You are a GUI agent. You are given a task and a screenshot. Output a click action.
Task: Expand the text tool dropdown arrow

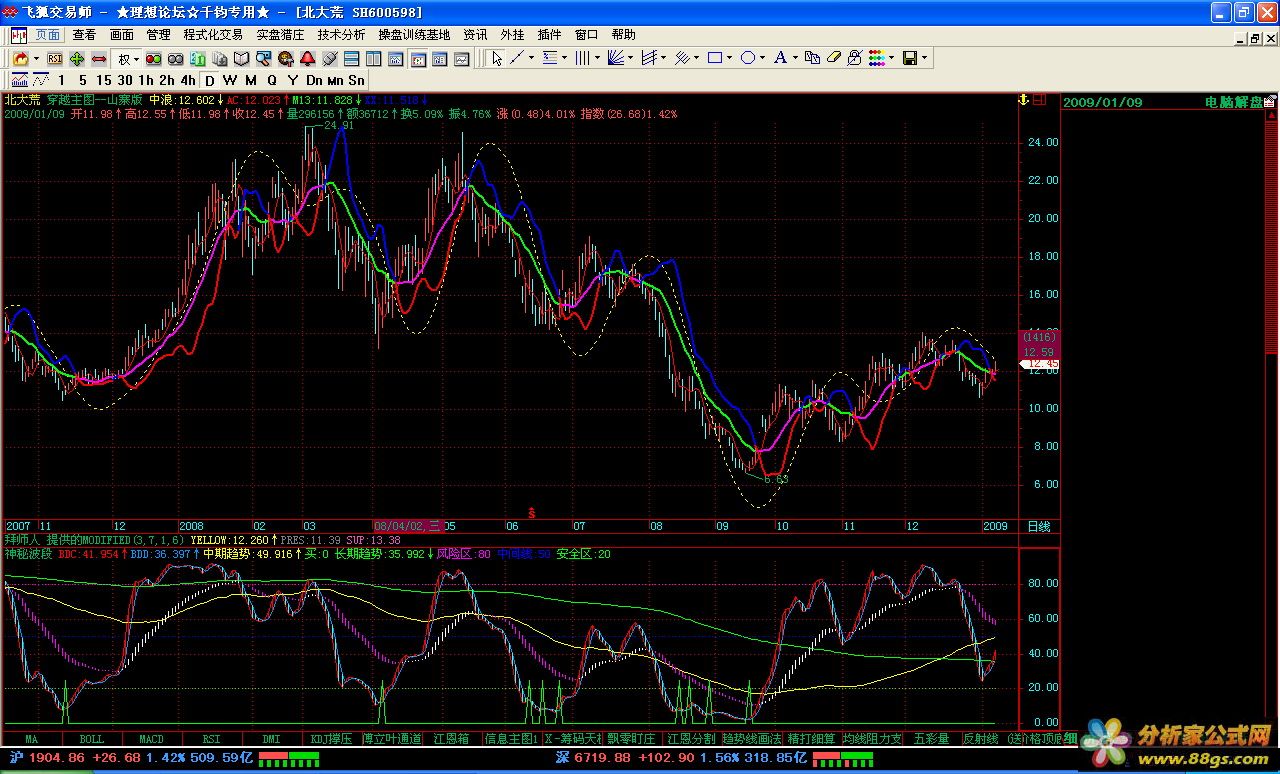[796, 58]
